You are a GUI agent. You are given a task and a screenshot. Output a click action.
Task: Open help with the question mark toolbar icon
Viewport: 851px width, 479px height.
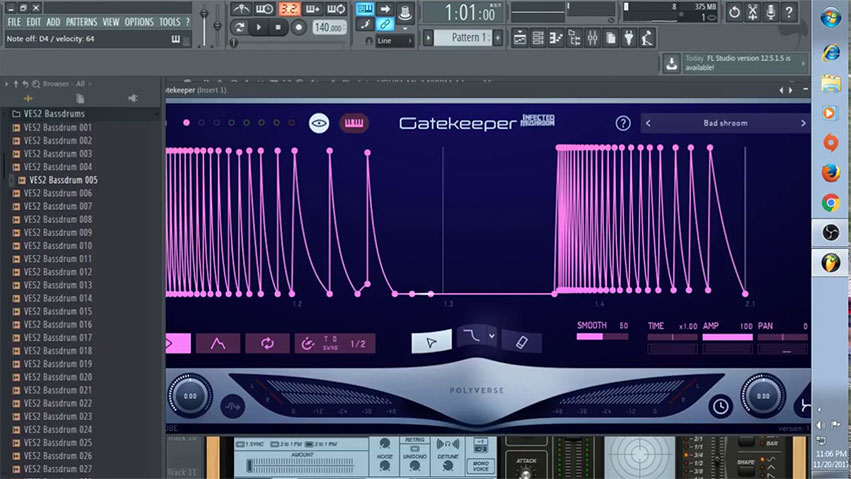click(789, 12)
